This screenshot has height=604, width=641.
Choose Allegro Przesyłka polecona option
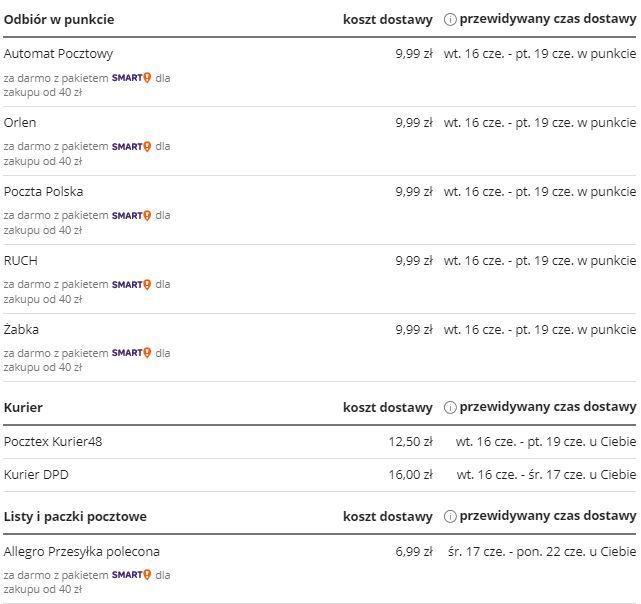click(82, 551)
